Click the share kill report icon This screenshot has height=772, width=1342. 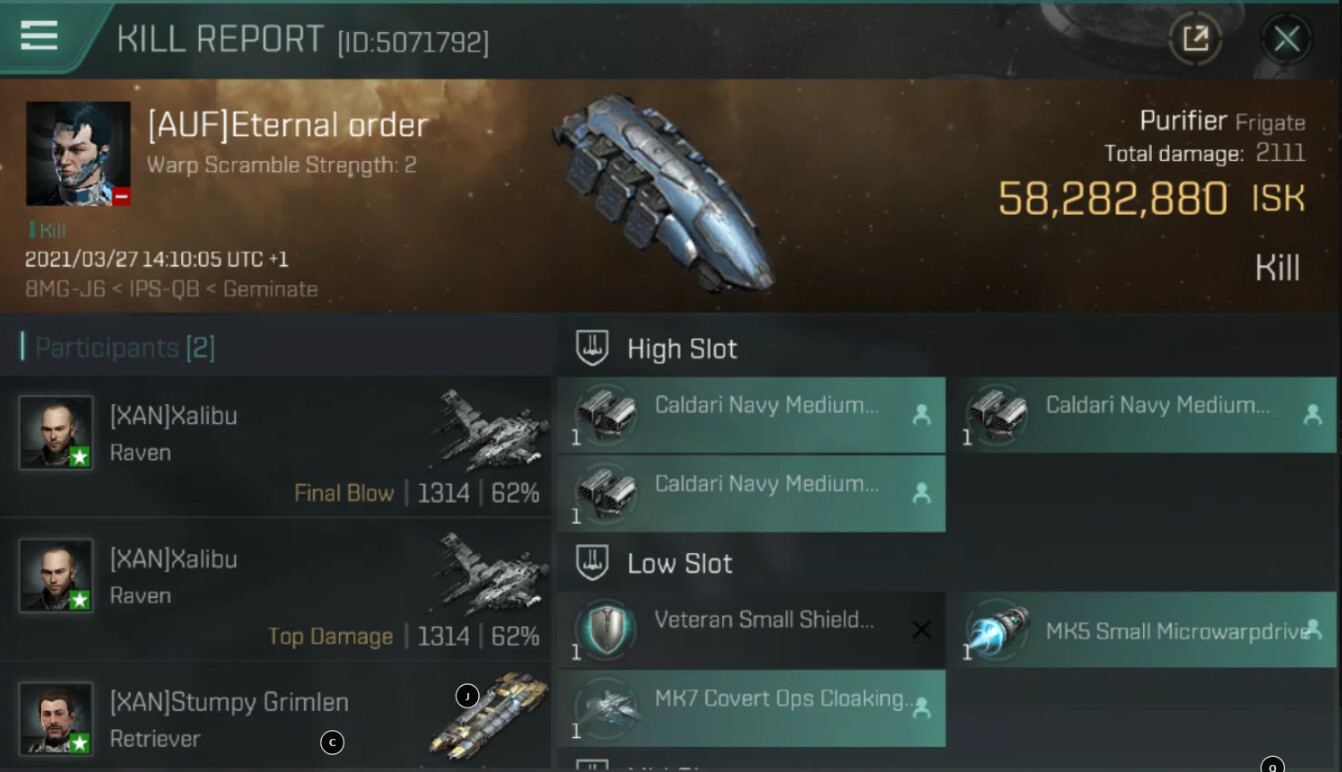1196,39
